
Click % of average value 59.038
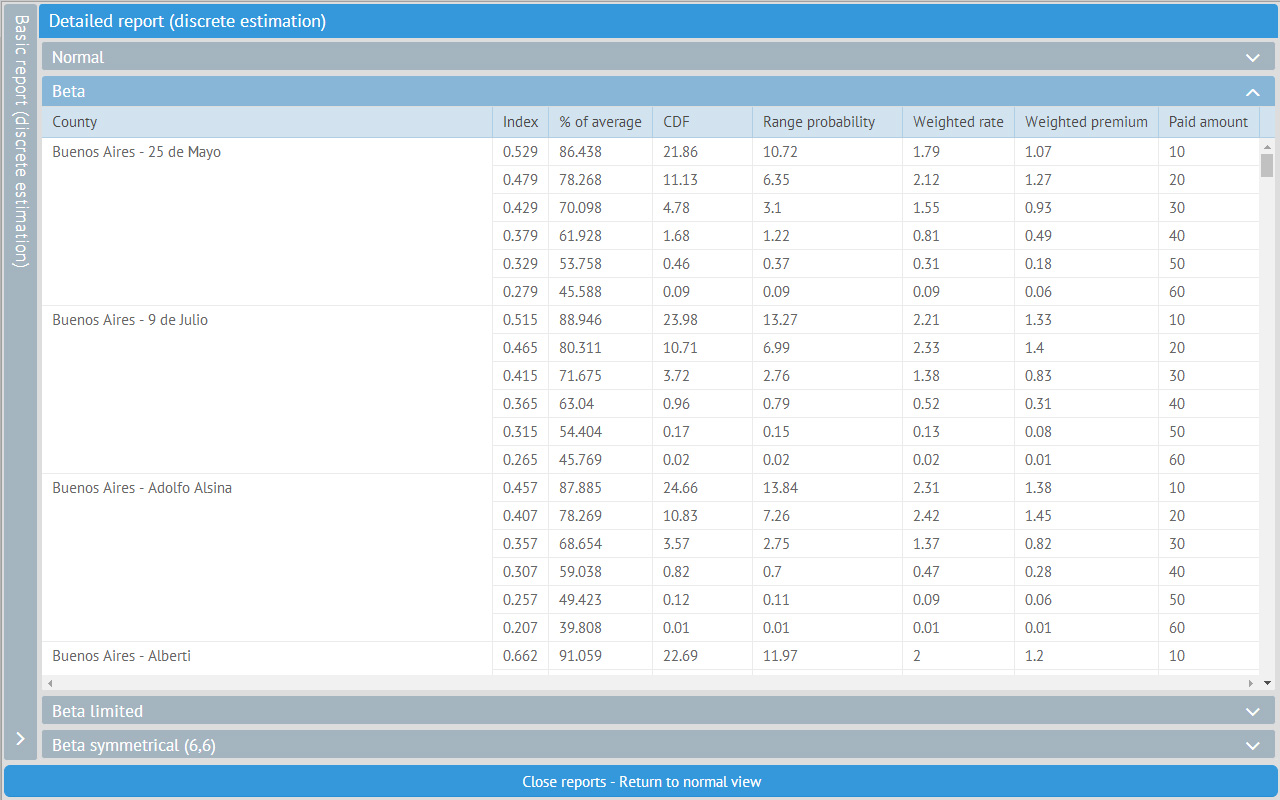pyautogui.click(x=581, y=572)
